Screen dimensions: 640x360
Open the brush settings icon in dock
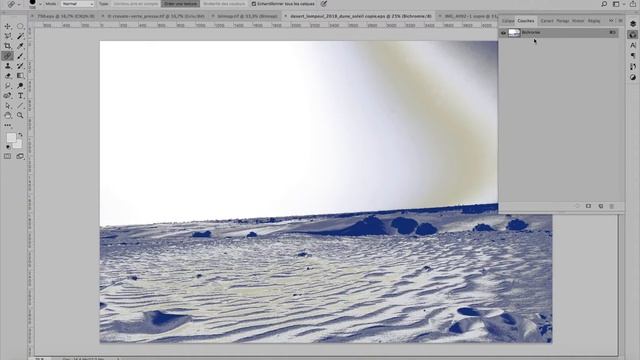(633, 67)
